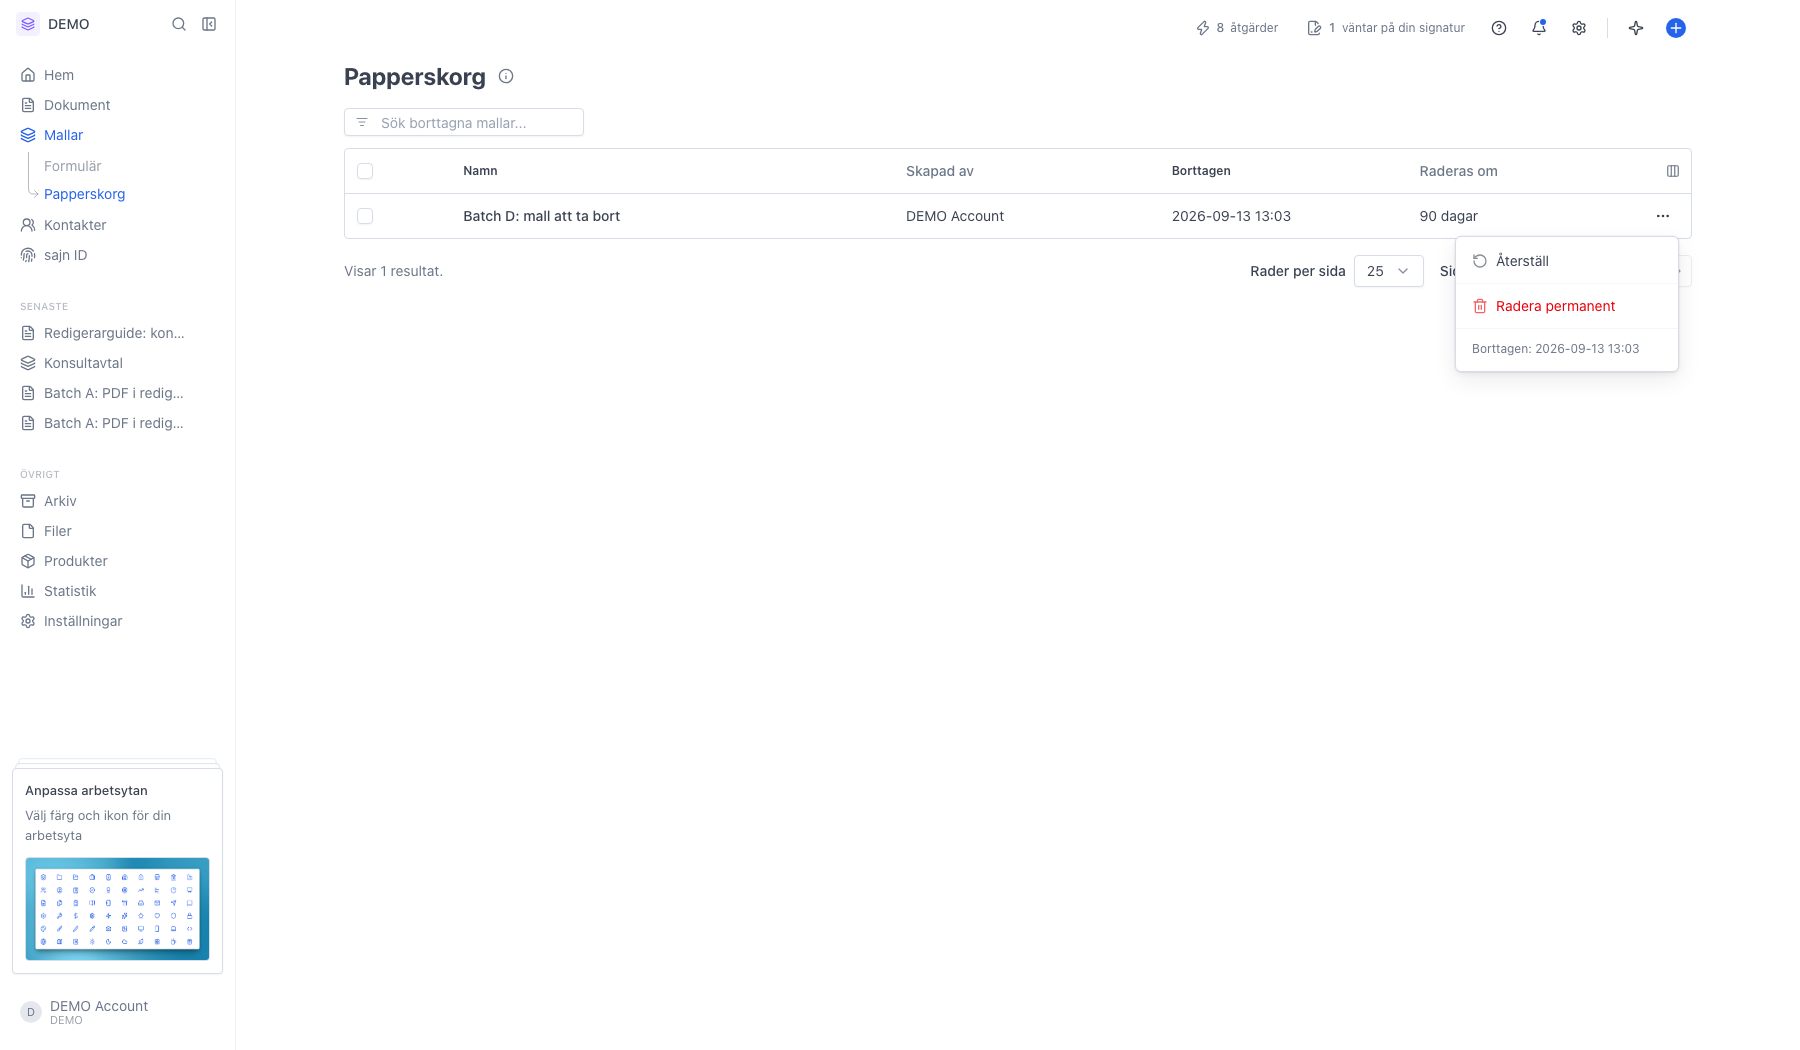Tick the checkbox for Batch D row
Screen dimensions: 1800x1050
[x=365, y=216]
